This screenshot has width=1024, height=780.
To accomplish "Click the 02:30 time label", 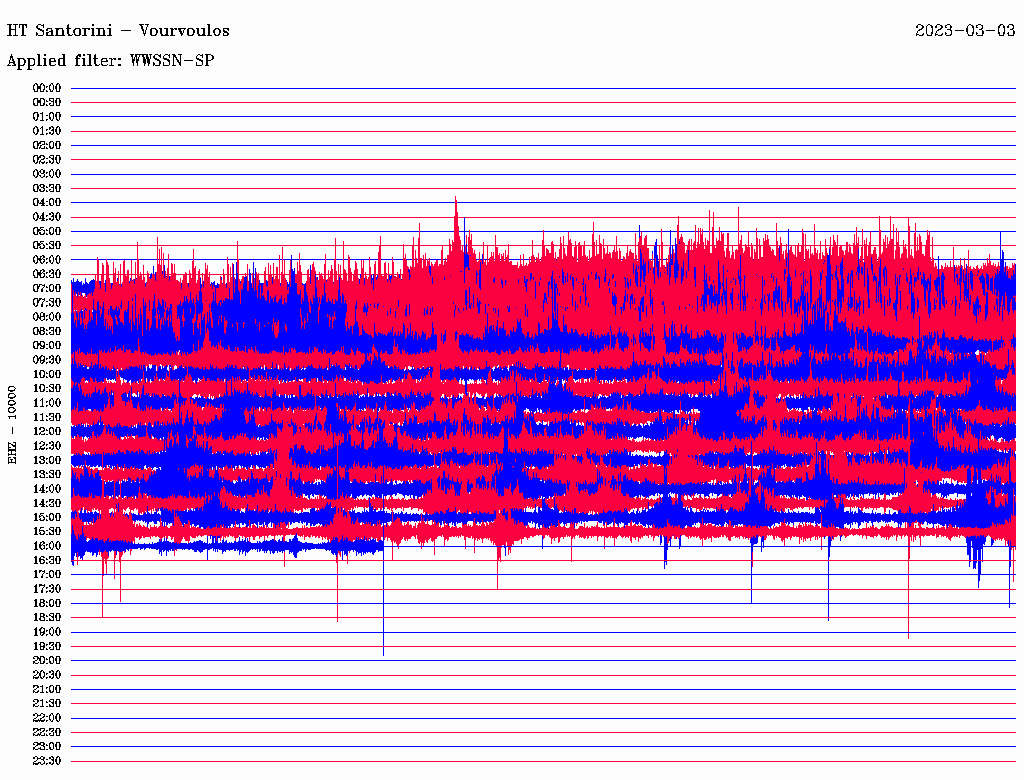I will pos(47,160).
